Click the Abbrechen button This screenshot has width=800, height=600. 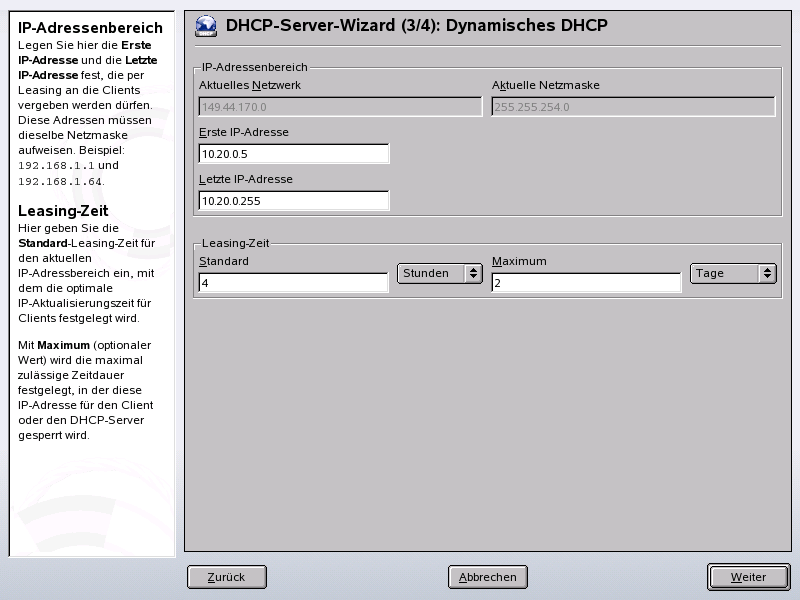[489, 577]
